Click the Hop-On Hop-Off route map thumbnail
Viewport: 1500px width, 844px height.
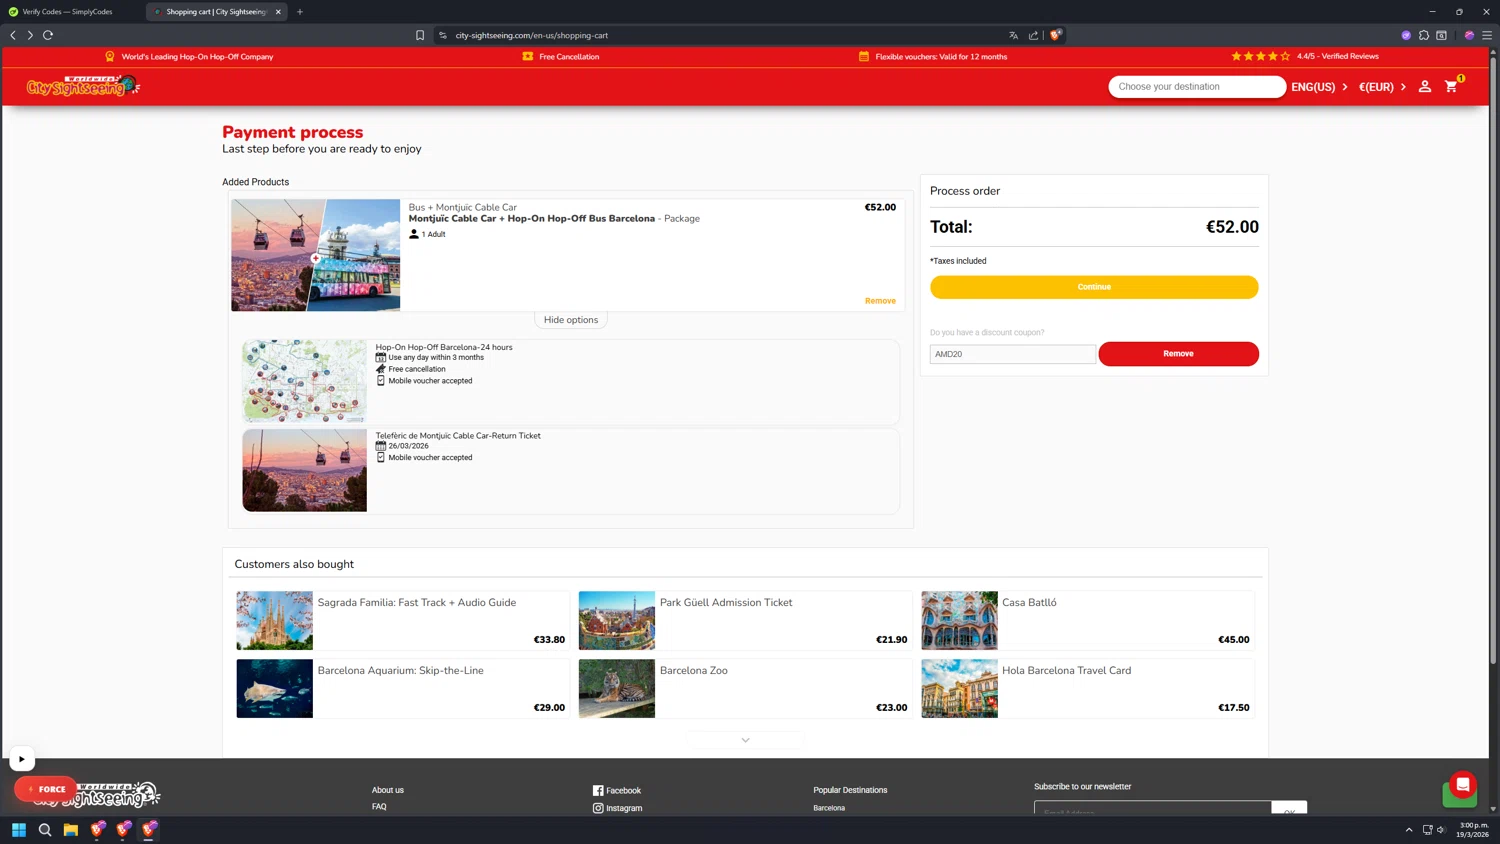coord(304,381)
